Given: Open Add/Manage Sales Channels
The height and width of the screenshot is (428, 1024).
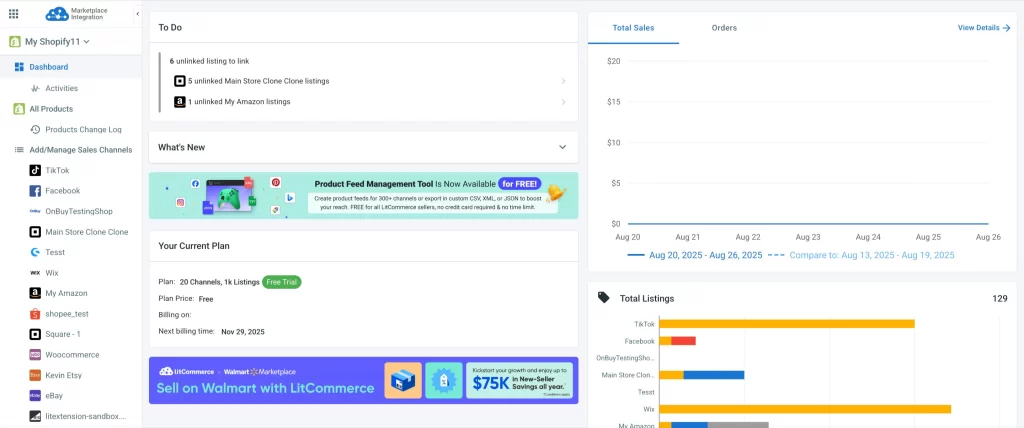Looking at the screenshot, I should click(80, 150).
